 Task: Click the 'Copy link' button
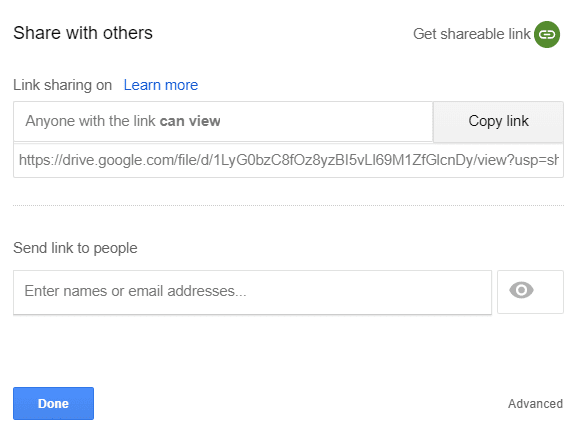click(x=498, y=122)
